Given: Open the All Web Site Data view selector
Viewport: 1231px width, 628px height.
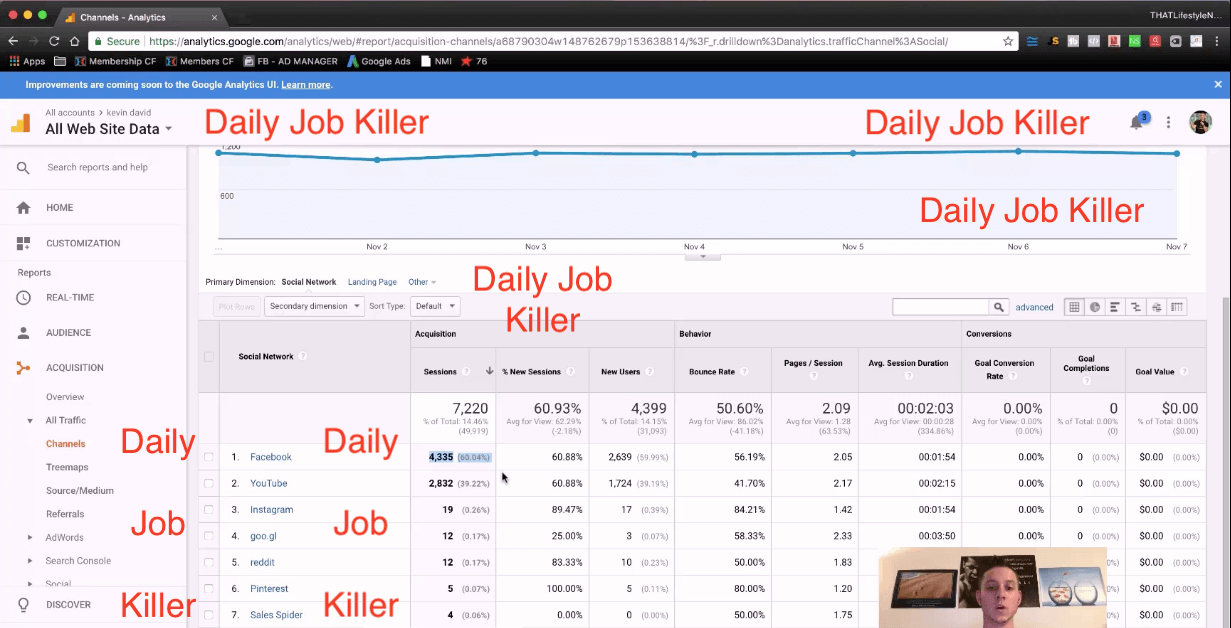Looking at the screenshot, I should (x=109, y=128).
